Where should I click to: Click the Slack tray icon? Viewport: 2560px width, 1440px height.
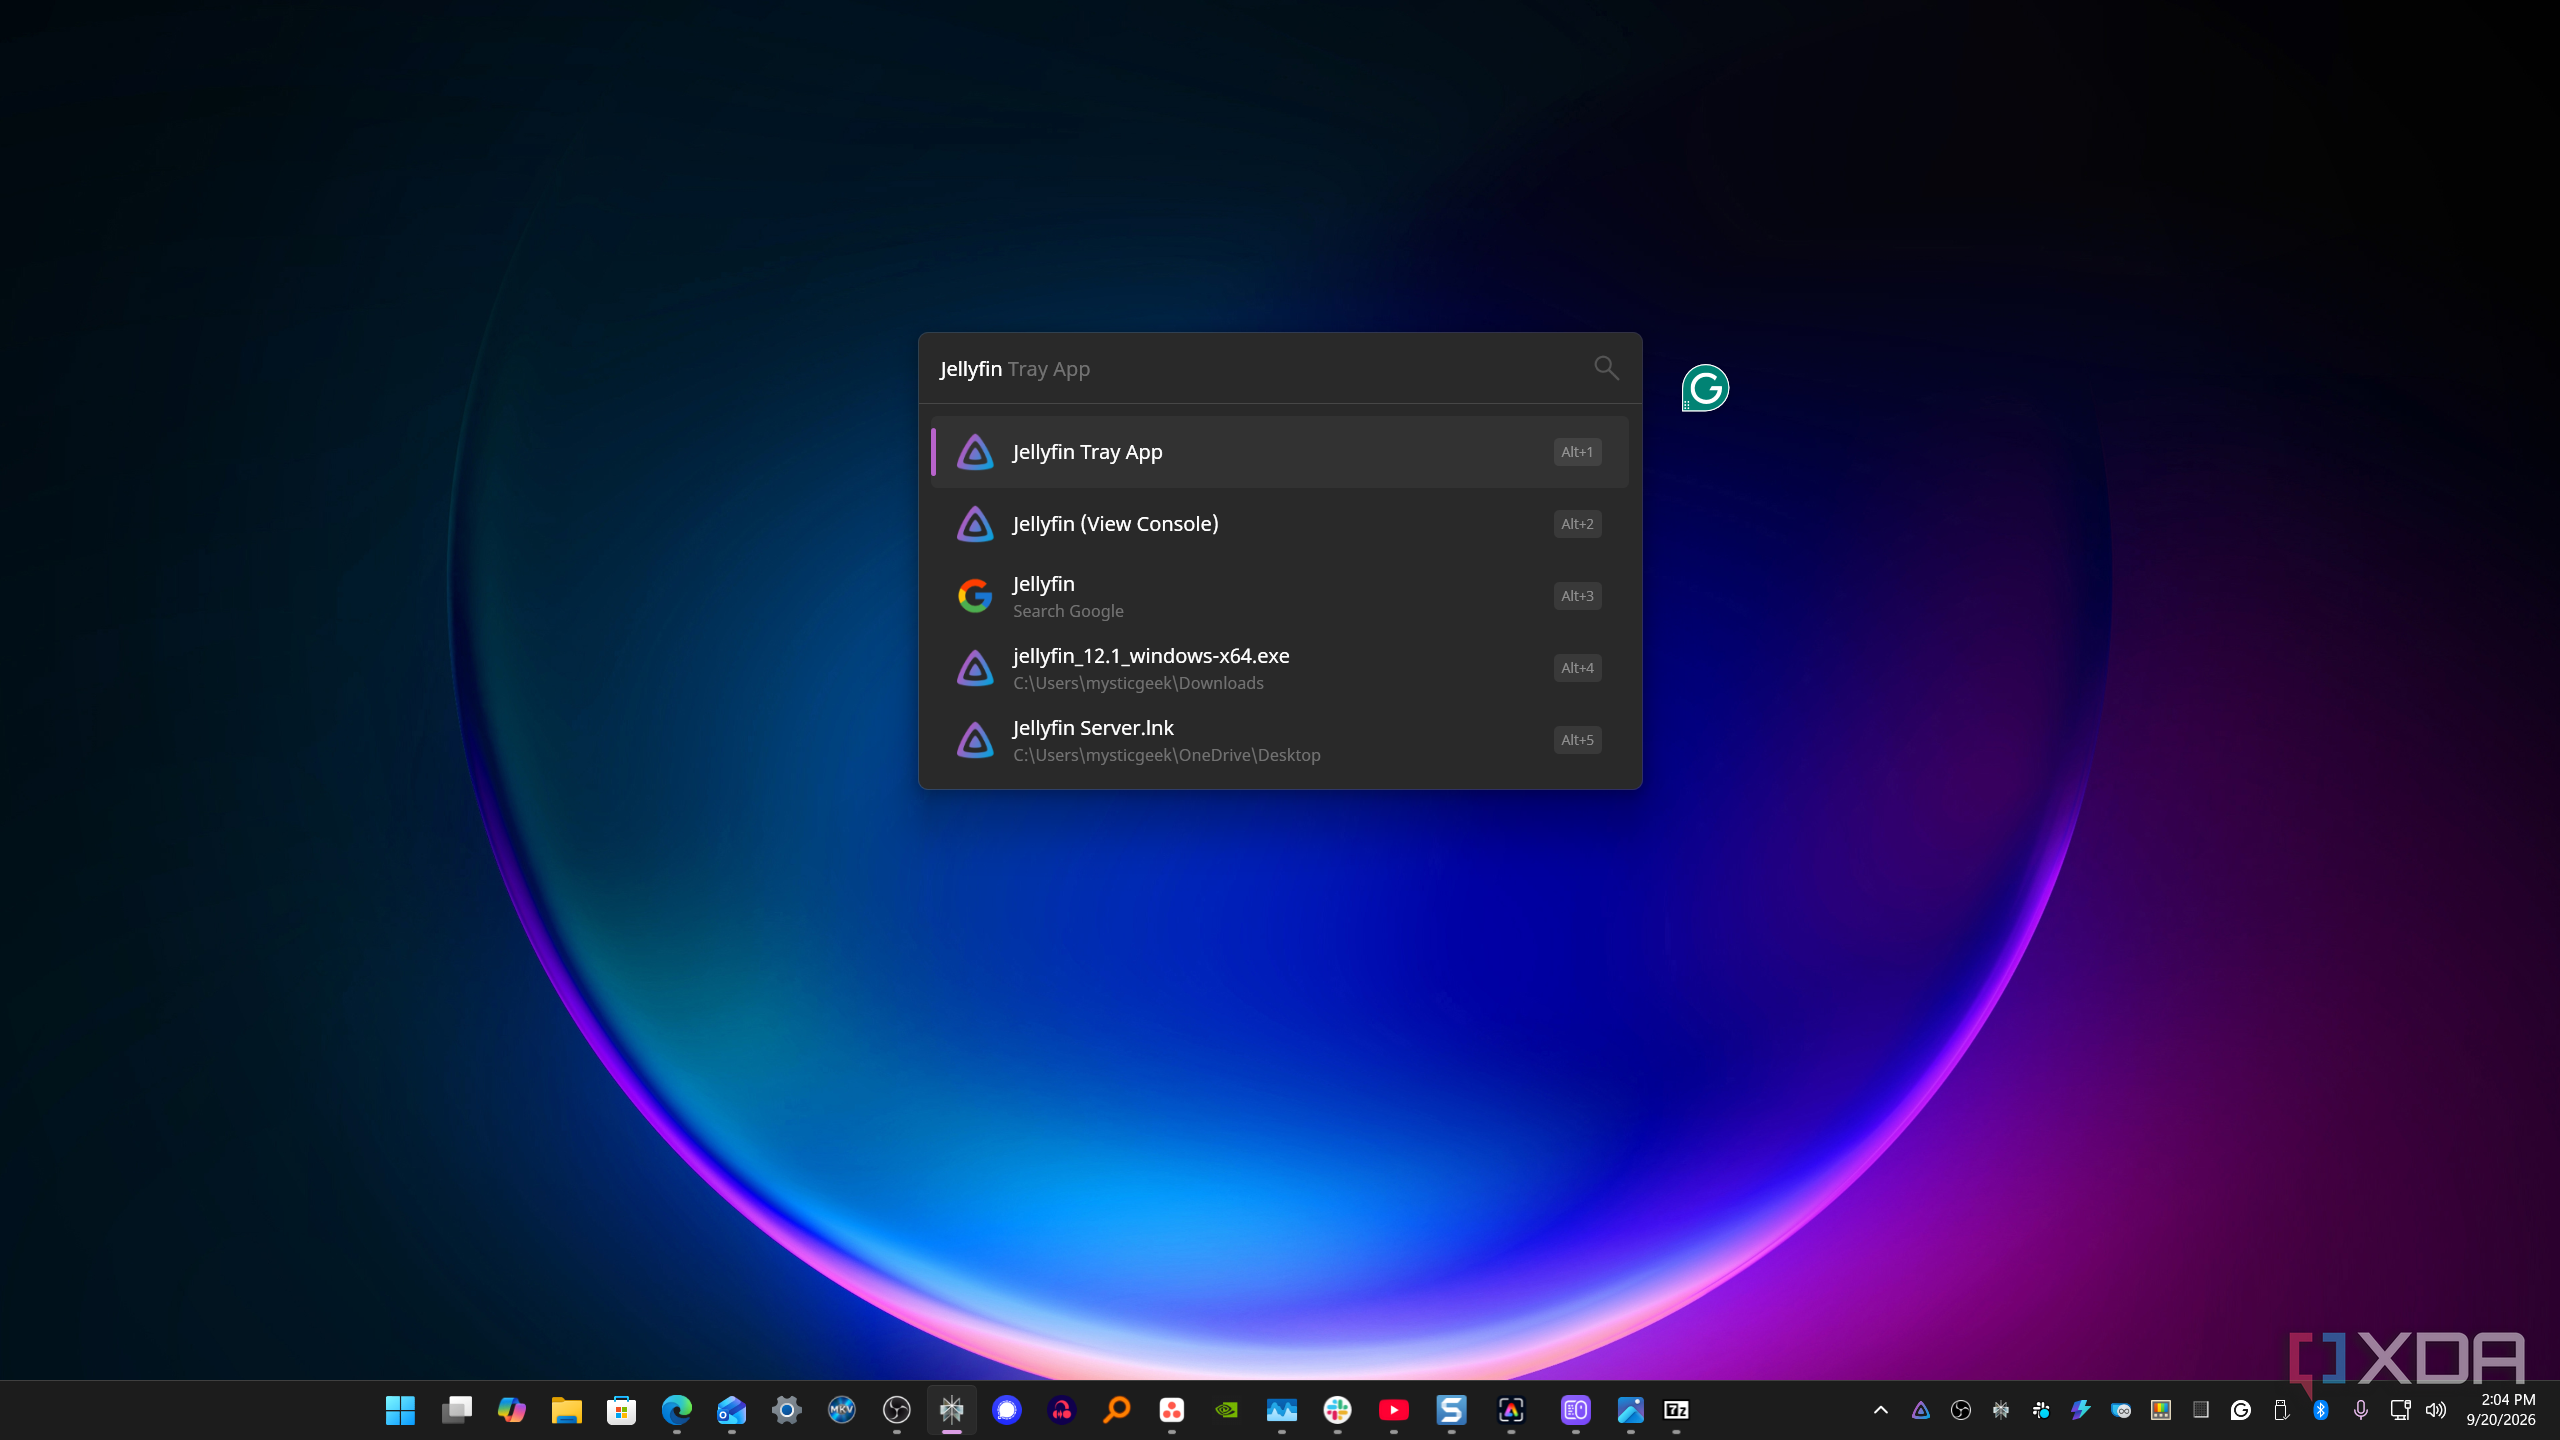coord(2041,1410)
